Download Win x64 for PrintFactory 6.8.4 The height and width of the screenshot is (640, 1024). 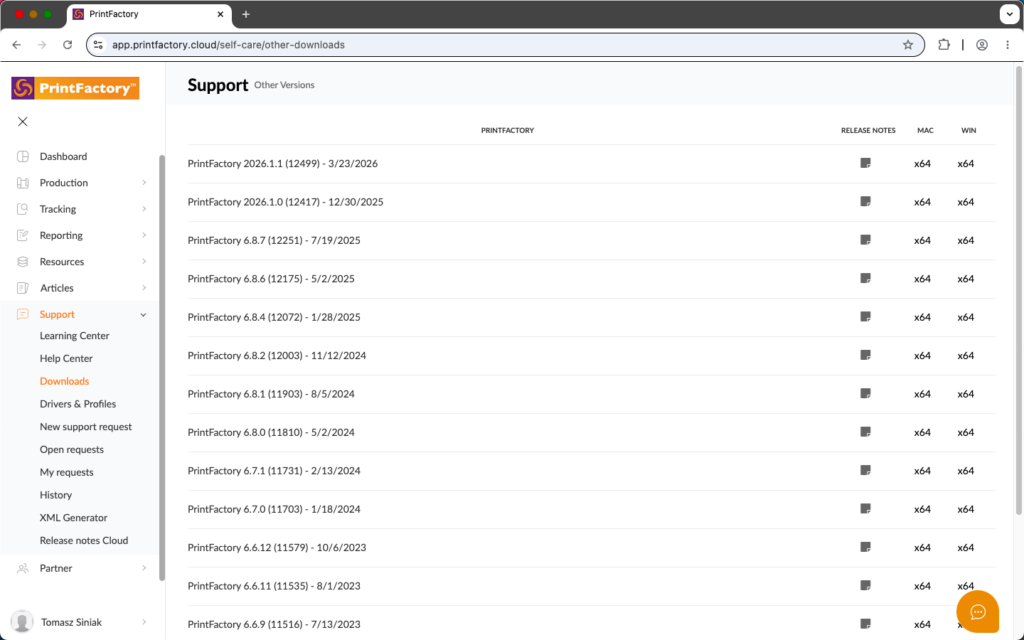click(x=966, y=317)
